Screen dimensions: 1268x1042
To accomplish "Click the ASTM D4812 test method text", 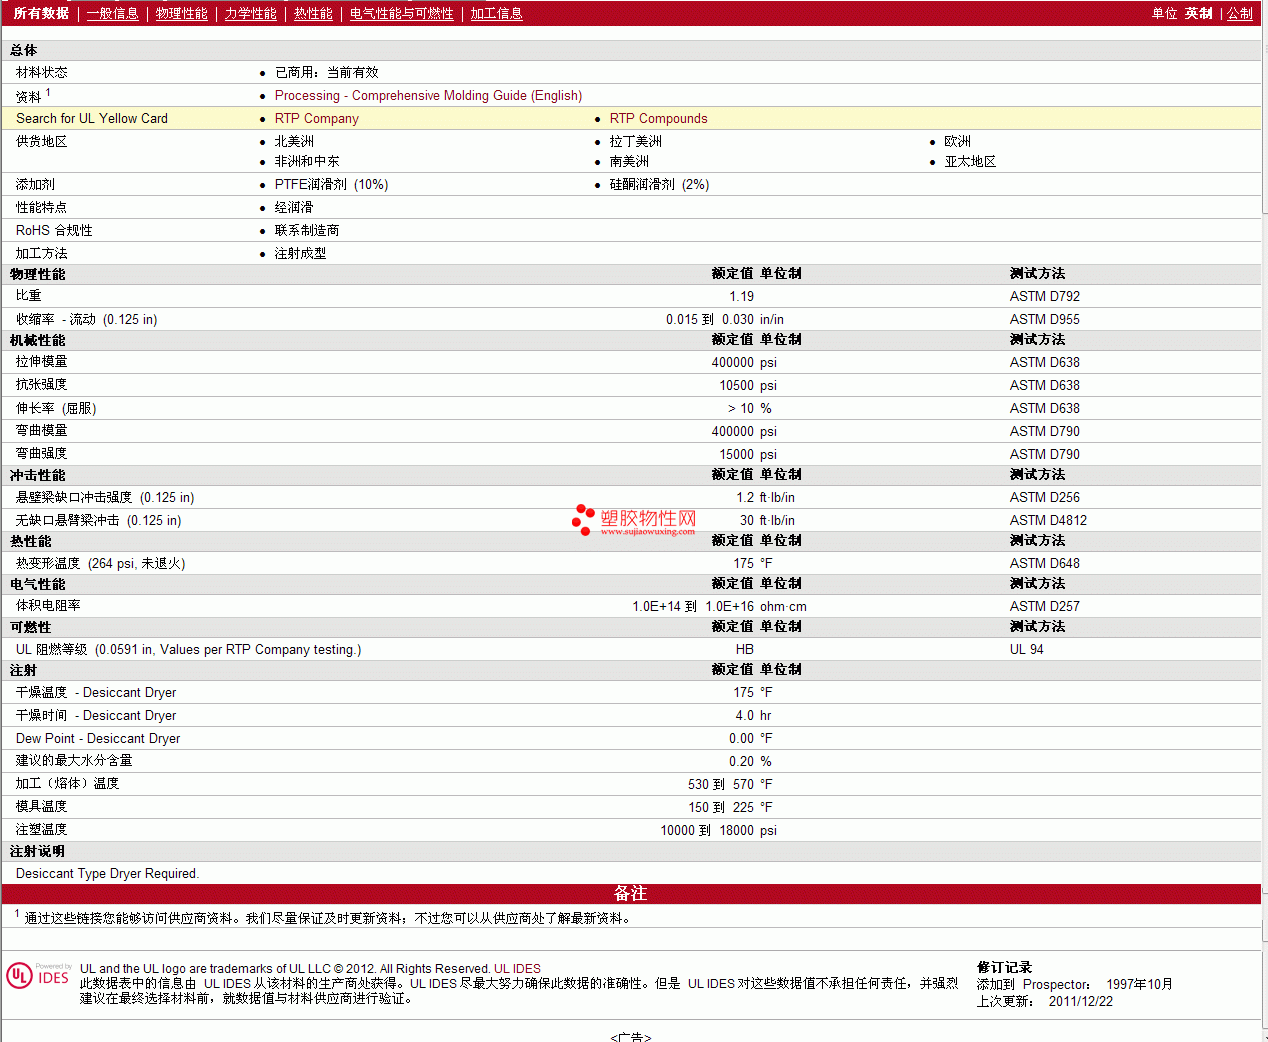I will pyautogui.click(x=1048, y=520).
